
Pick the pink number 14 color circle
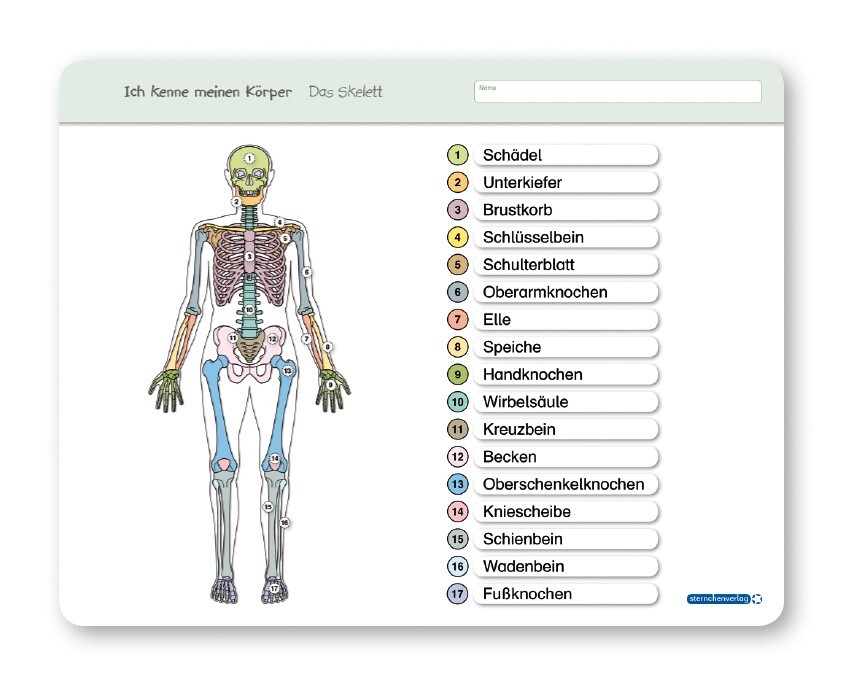pyautogui.click(x=457, y=512)
